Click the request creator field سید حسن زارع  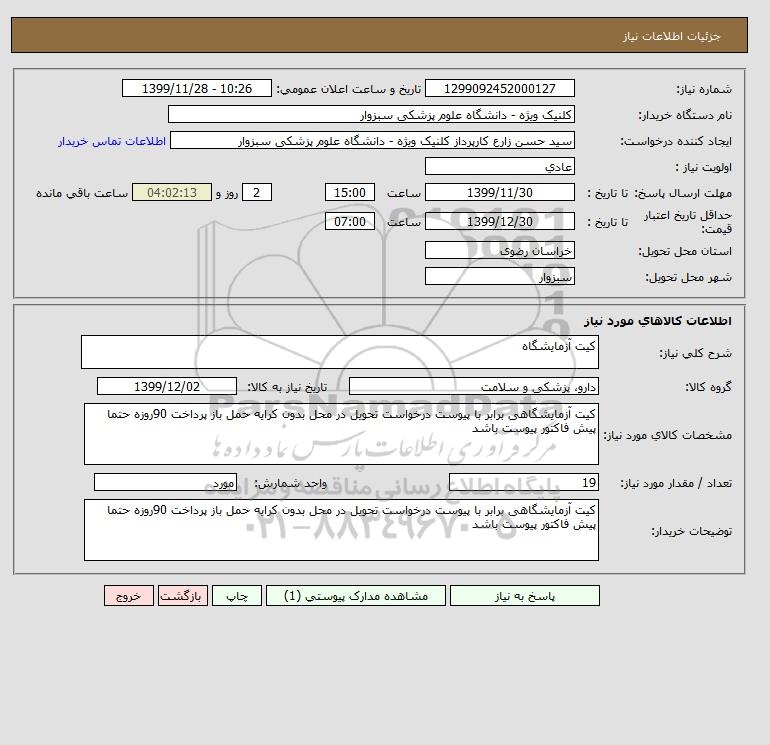(372, 140)
